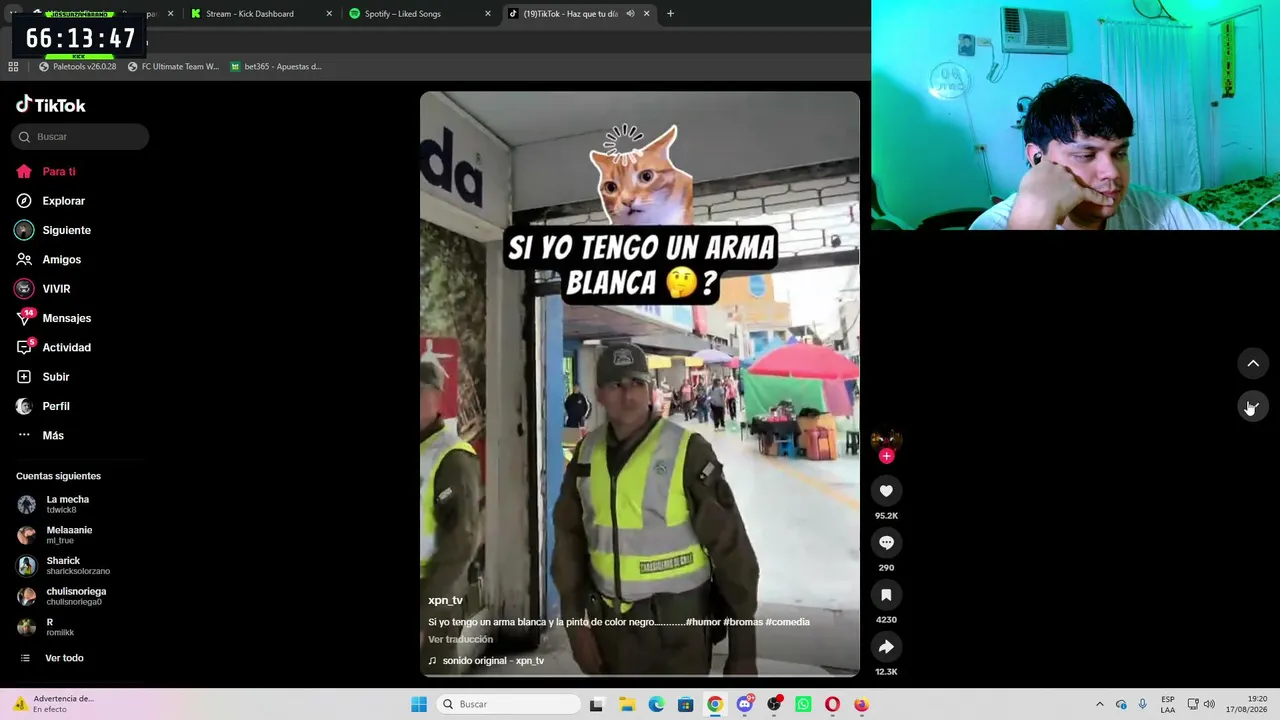The image size is (1280, 720).
Task: Open OBS Studio from the taskbar
Action: [774, 704]
